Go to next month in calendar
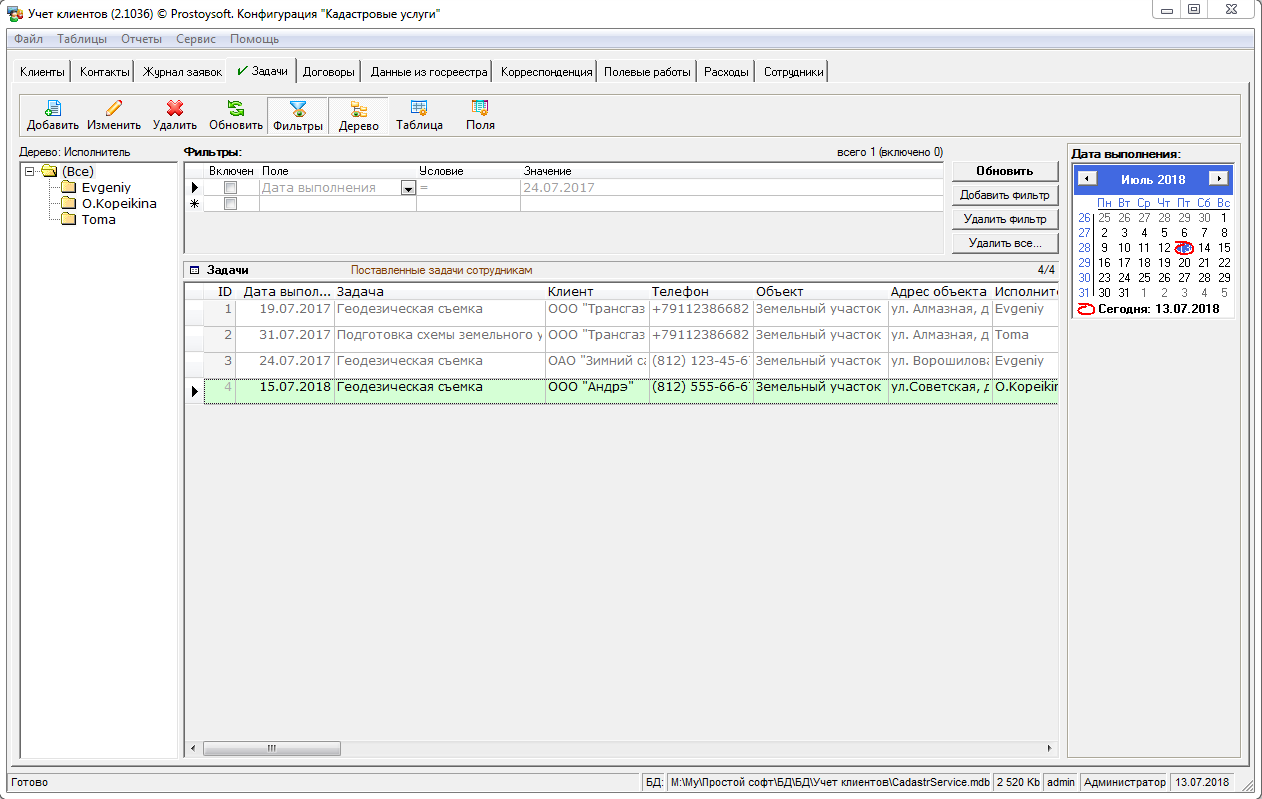Viewport: 1262px width, 799px height. [1218, 179]
